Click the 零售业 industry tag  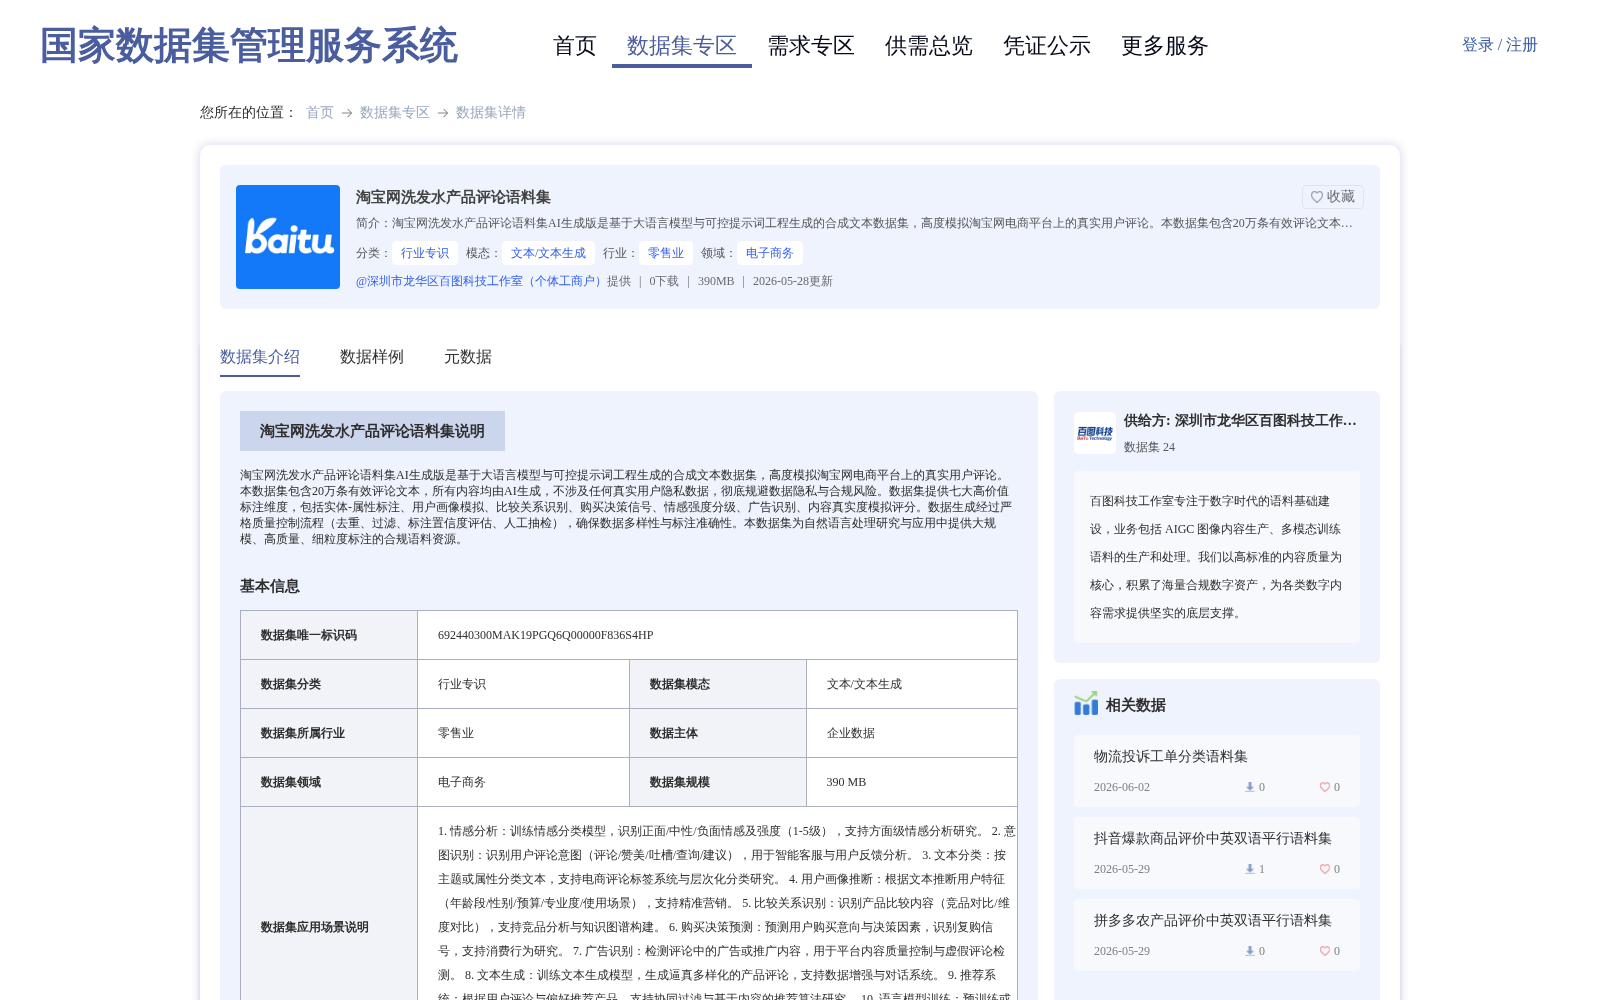point(666,253)
